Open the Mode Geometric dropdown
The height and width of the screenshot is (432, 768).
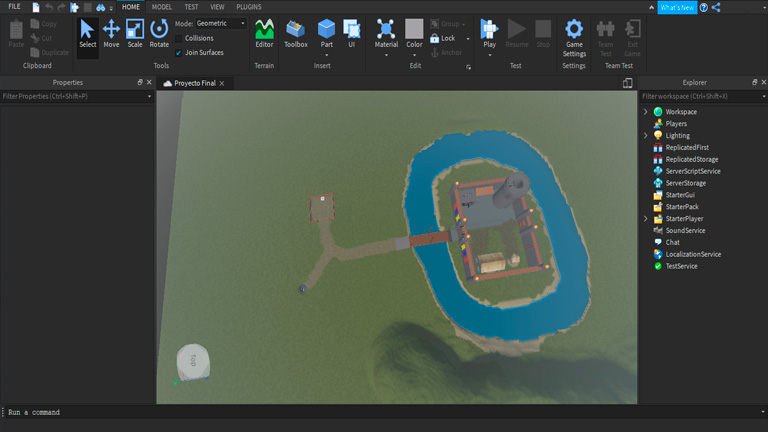pyautogui.click(x=220, y=23)
